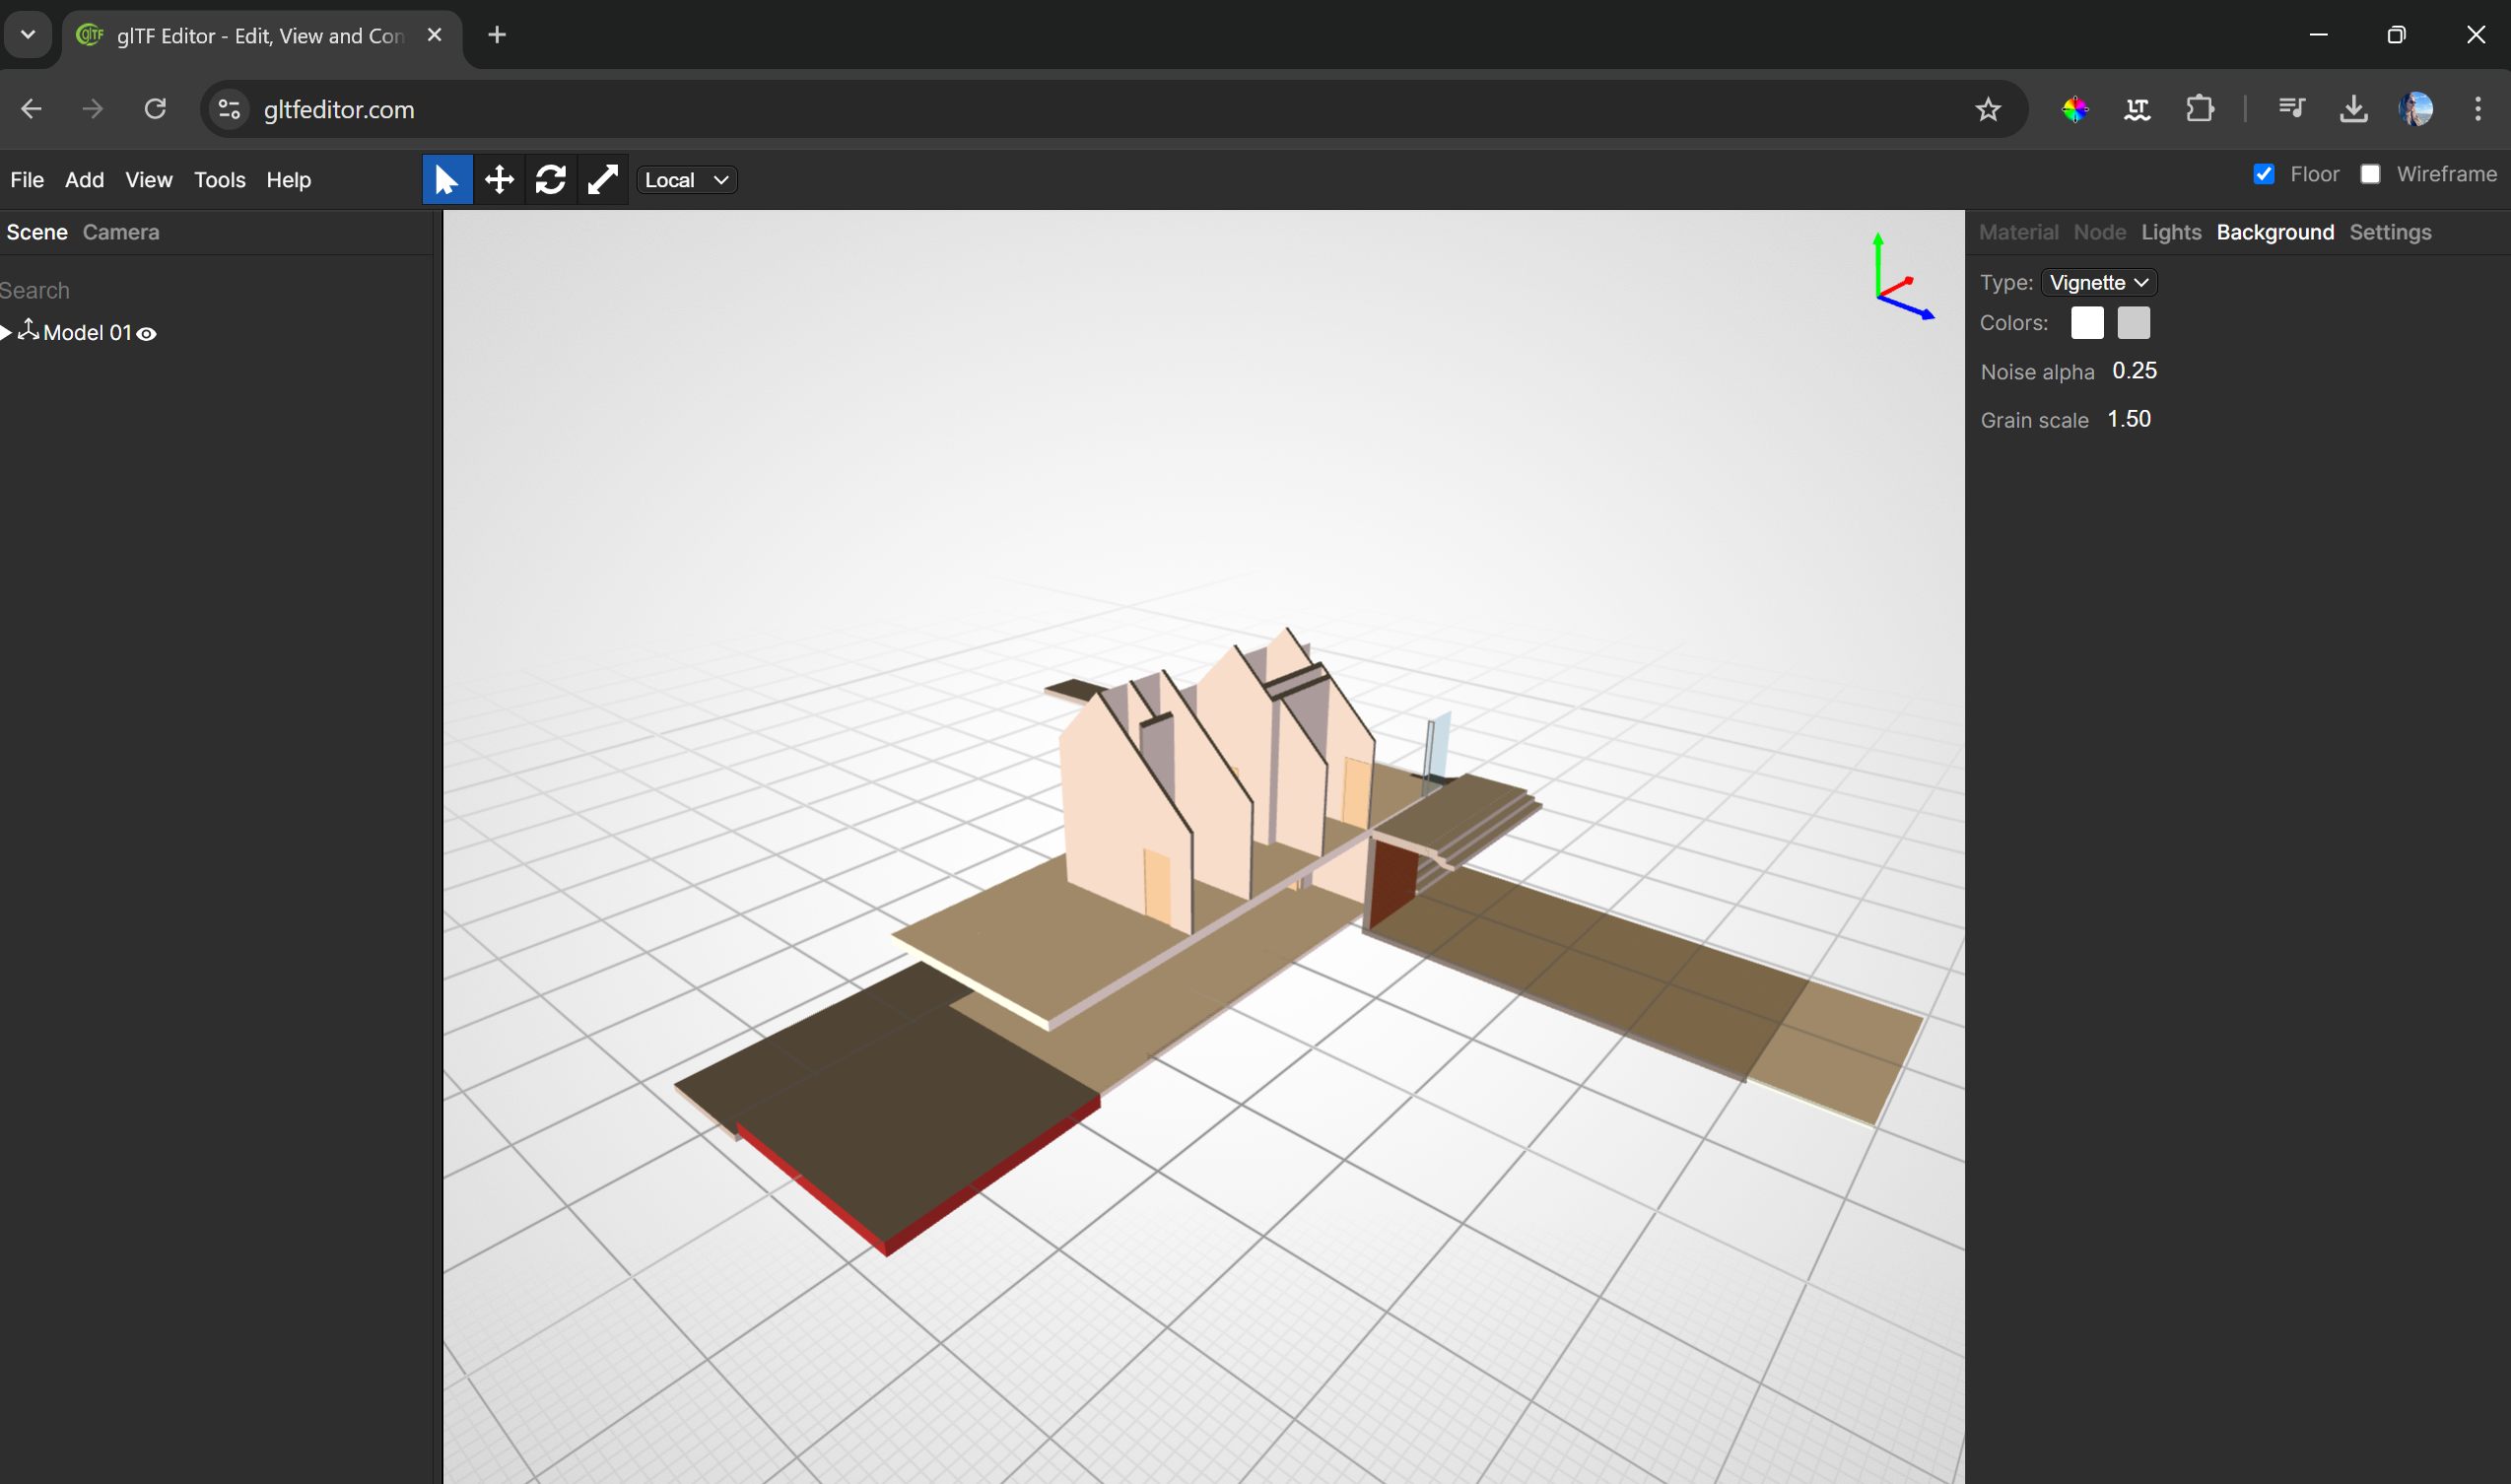The width and height of the screenshot is (2511, 1484).
Task: Click the browser reload page icon
Action: click(155, 109)
